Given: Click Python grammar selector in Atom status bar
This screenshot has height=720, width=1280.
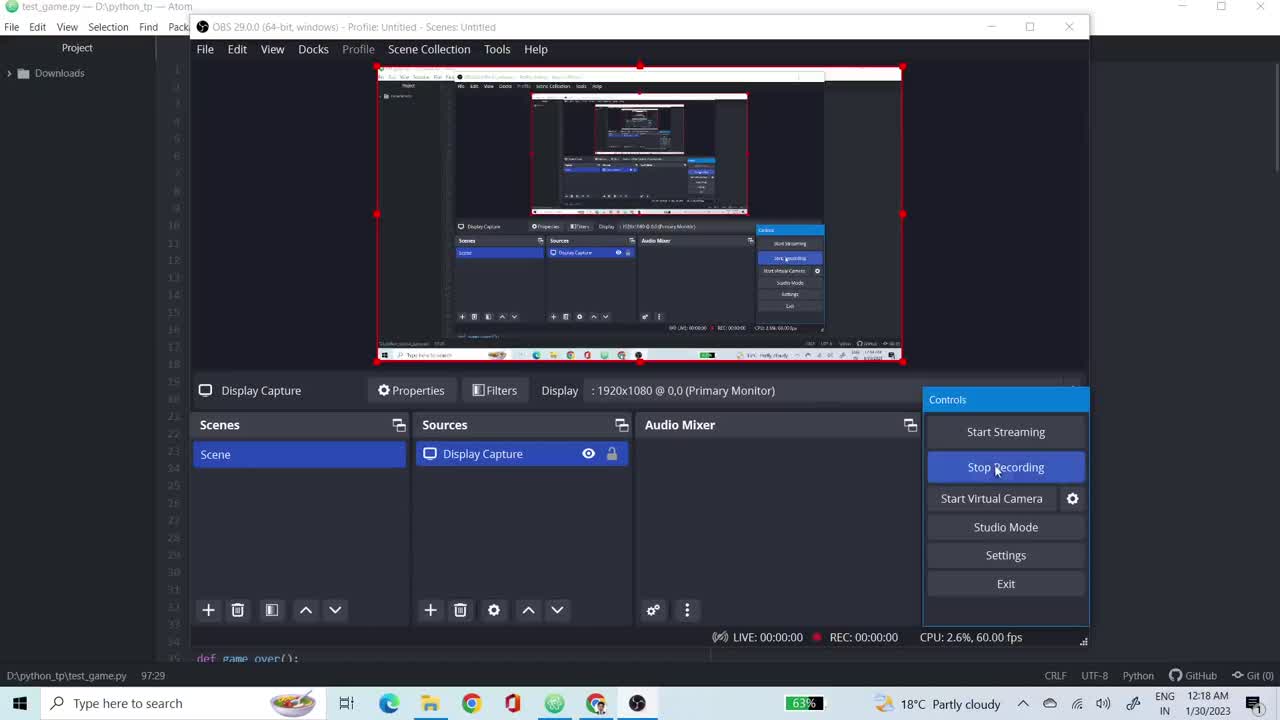Looking at the screenshot, I should [1138, 675].
